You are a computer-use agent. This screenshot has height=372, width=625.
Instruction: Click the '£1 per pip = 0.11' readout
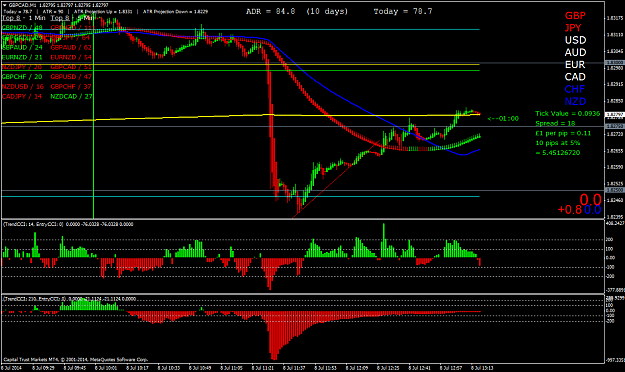(563, 133)
